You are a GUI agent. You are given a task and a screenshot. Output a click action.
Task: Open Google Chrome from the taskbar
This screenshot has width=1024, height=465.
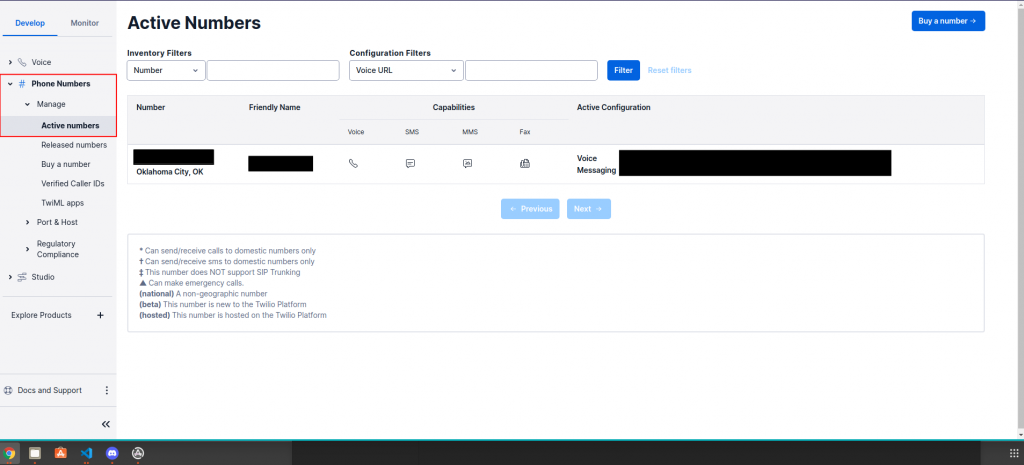click(9, 453)
